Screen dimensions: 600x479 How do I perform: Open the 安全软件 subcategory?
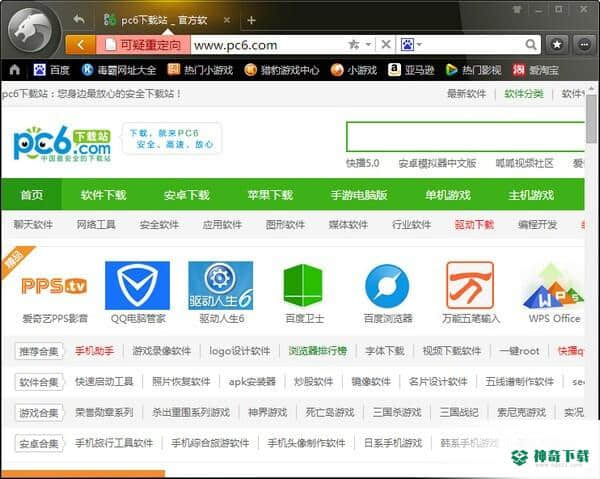(x=159, y=225)
